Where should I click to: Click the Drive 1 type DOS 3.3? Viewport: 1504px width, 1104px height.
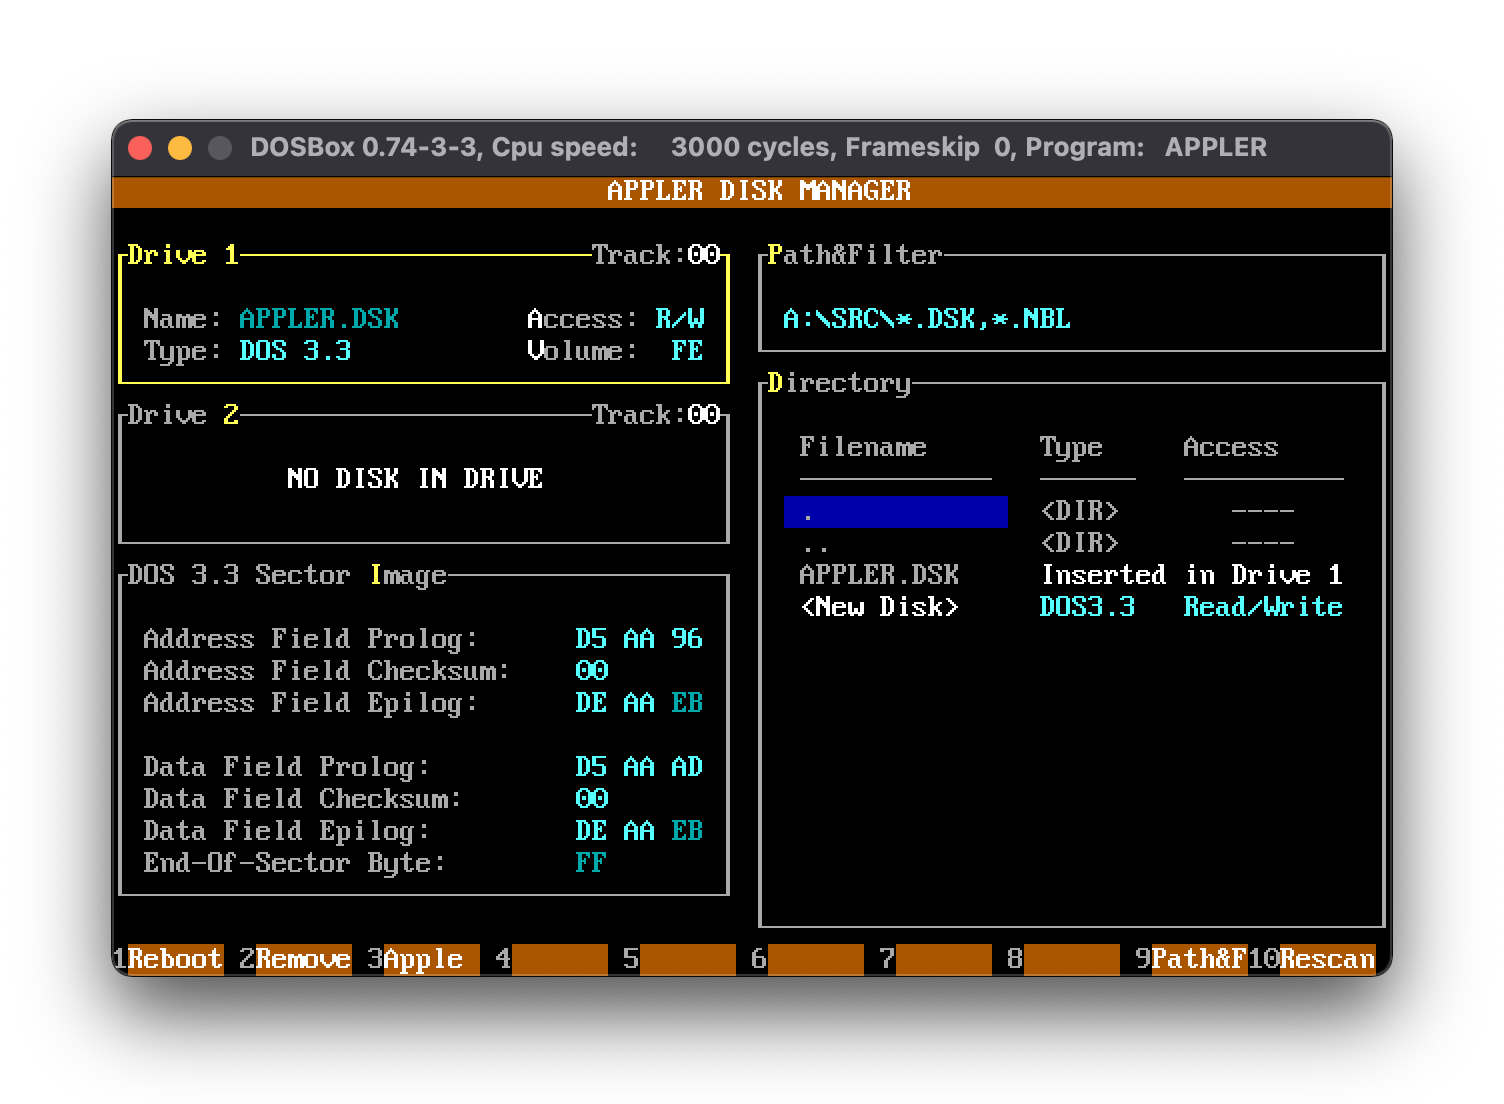point(295,351)
